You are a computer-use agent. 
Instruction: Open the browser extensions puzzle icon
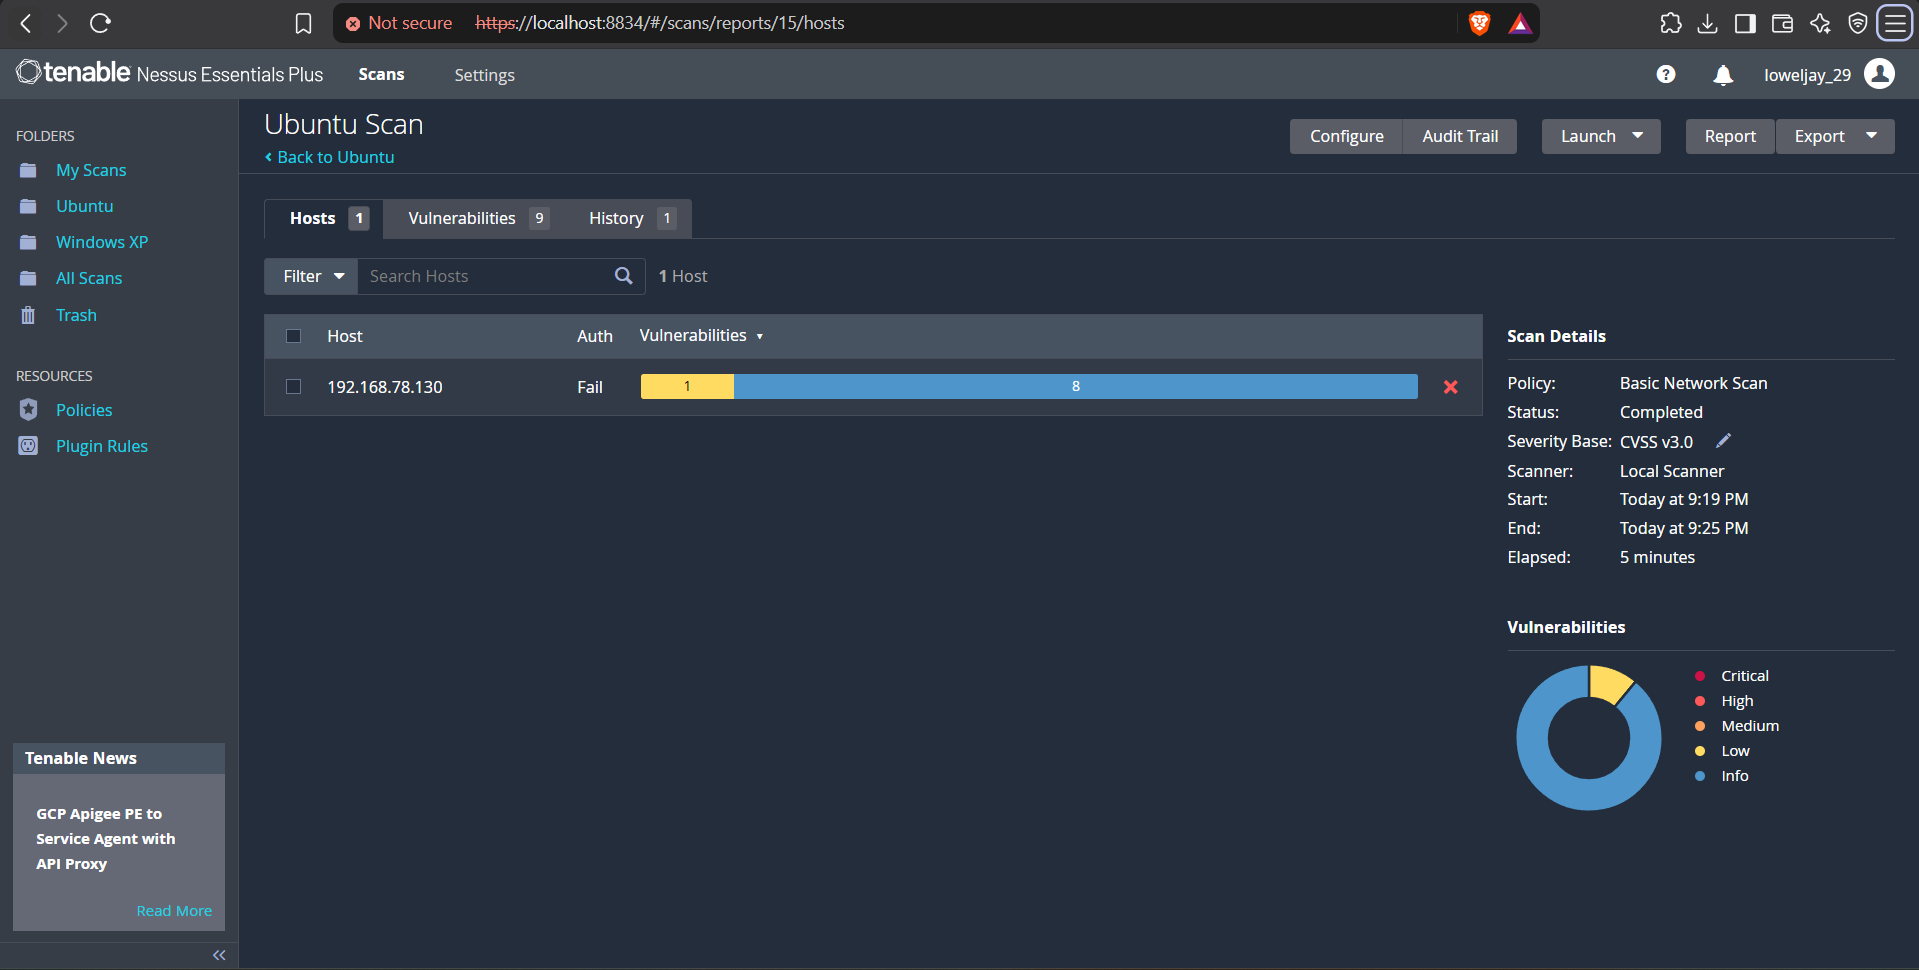(1670, 23)
